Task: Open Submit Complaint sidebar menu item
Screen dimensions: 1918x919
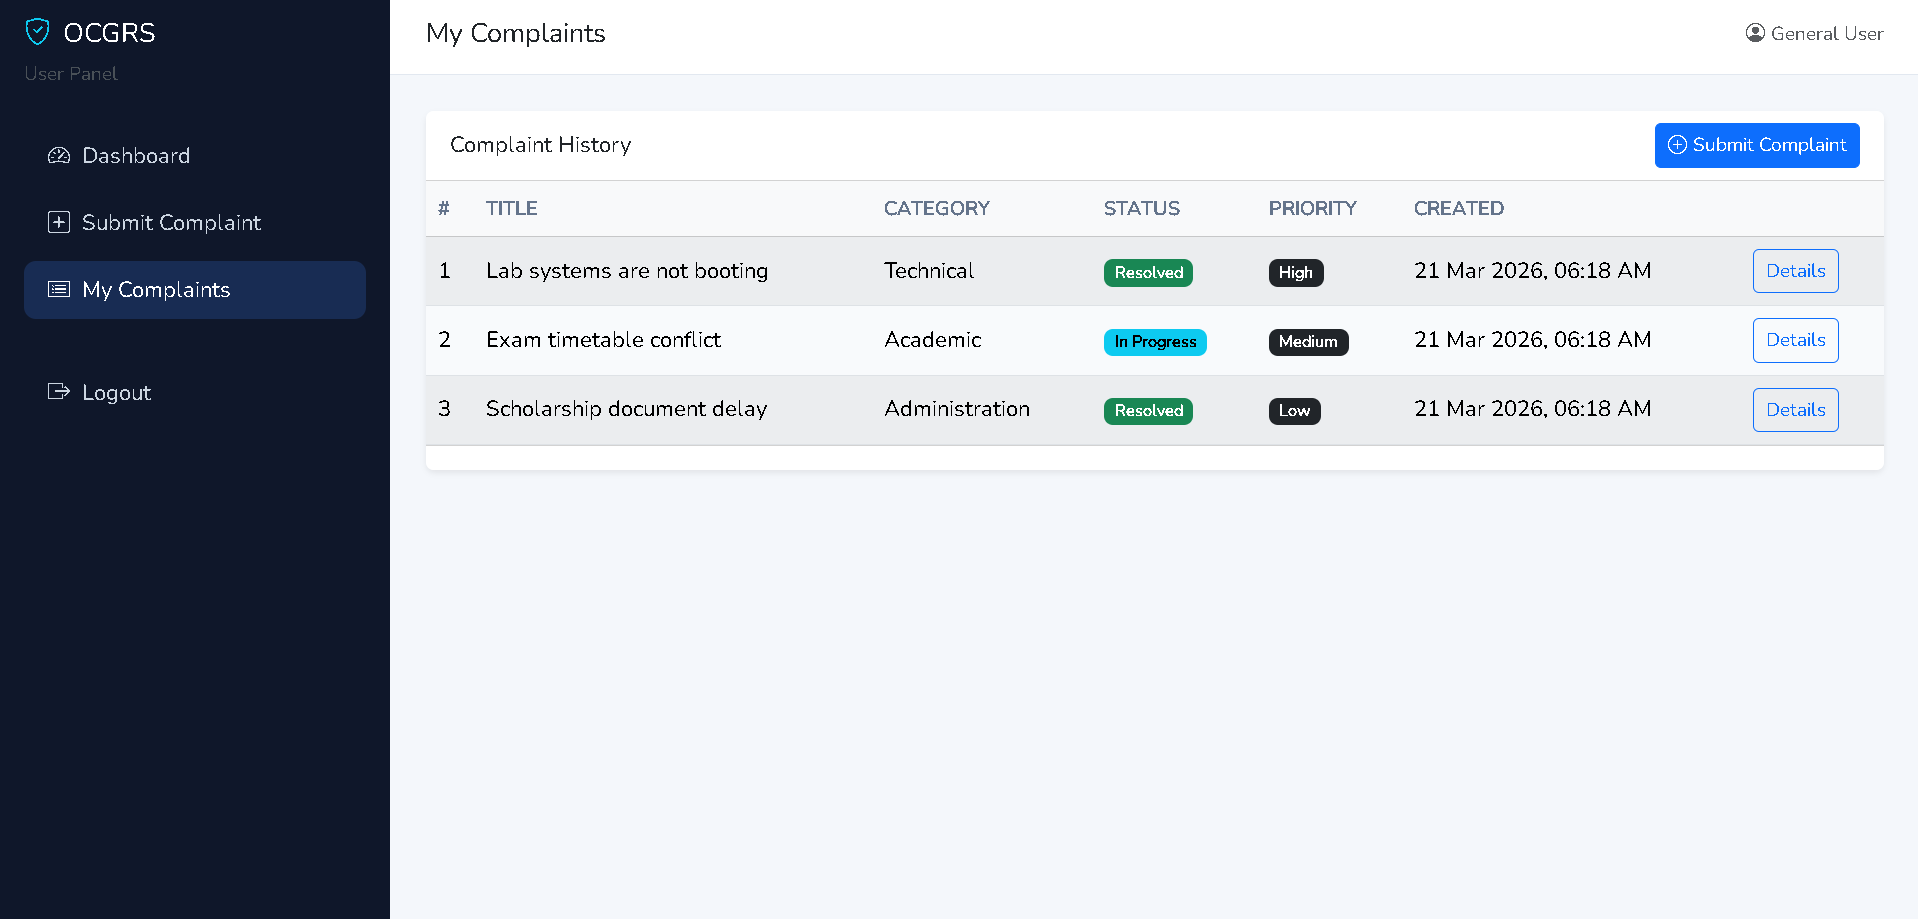Action: 195,223
